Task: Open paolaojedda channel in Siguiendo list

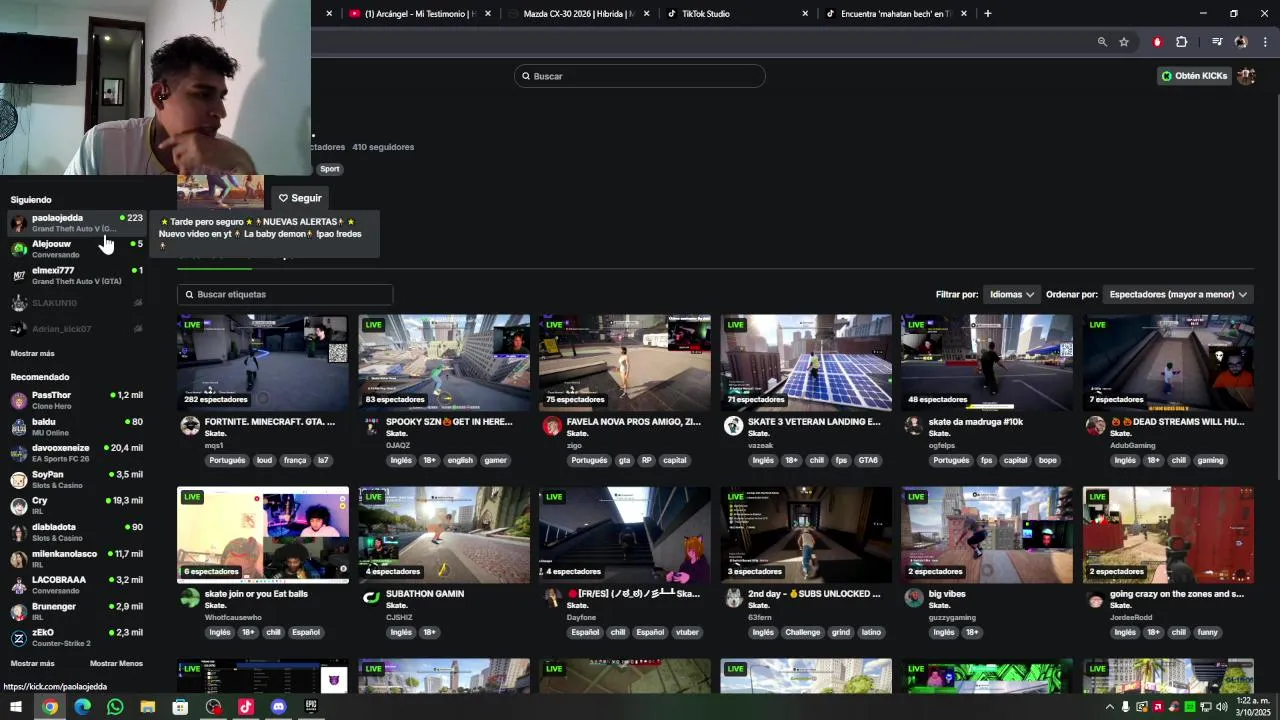Action: (77, 223)
